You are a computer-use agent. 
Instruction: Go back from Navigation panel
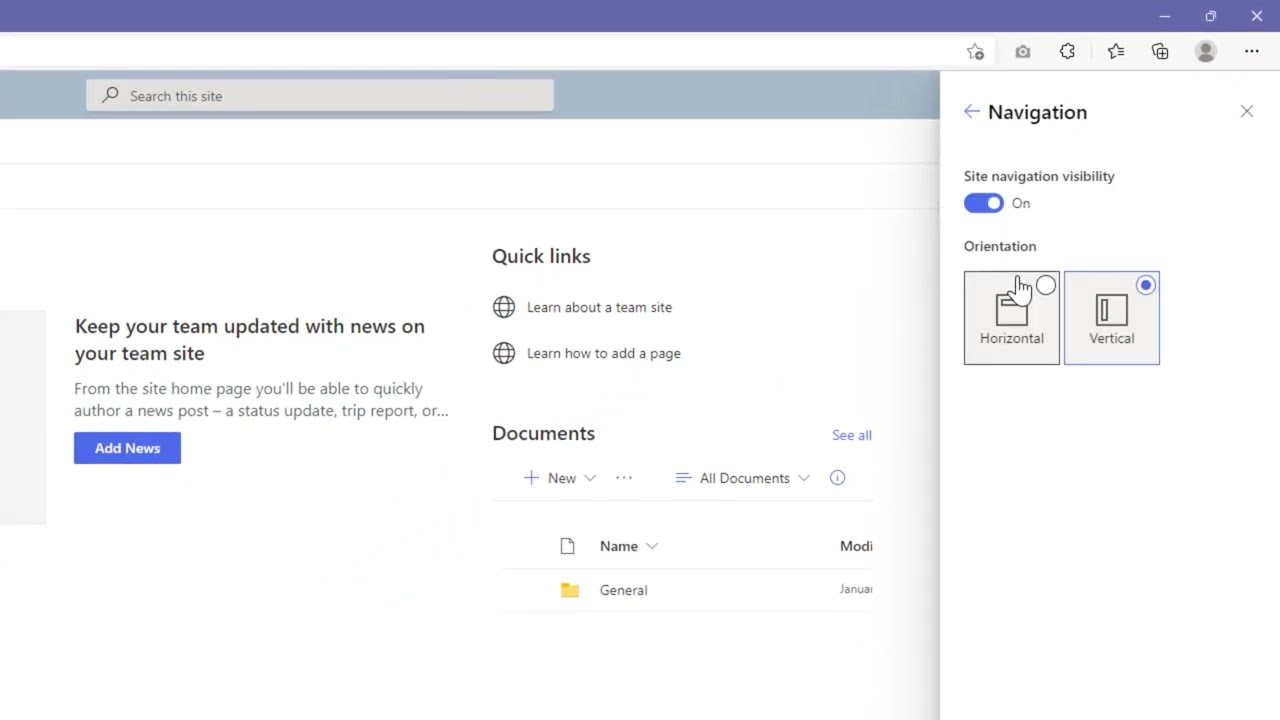(972, 112)
